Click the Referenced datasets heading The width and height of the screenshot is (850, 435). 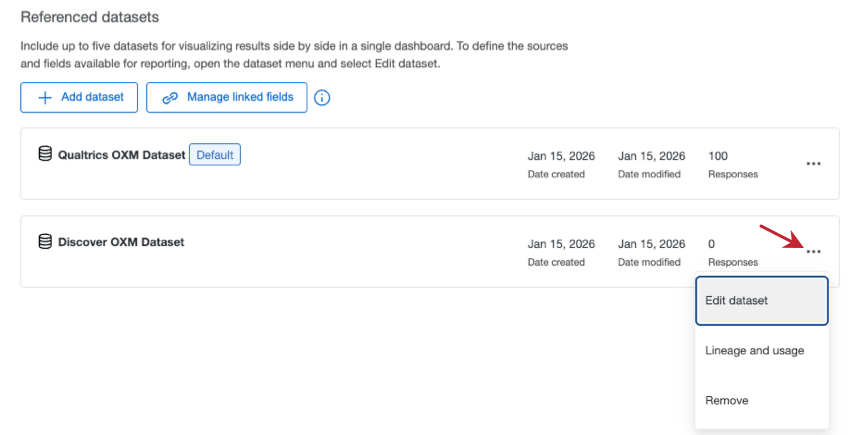coord(90,18)
